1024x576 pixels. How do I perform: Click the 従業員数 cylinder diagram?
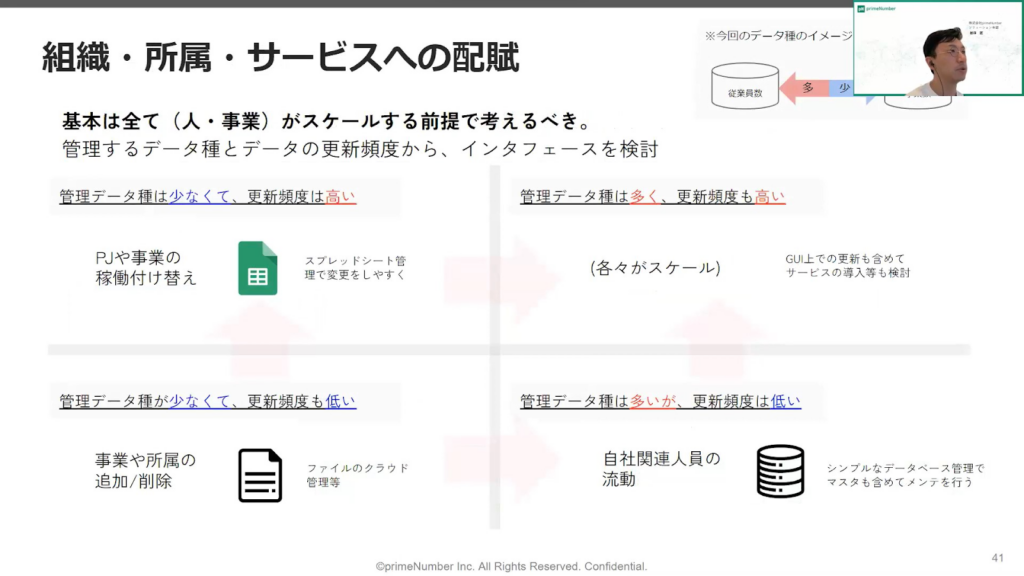coord(743,87)
